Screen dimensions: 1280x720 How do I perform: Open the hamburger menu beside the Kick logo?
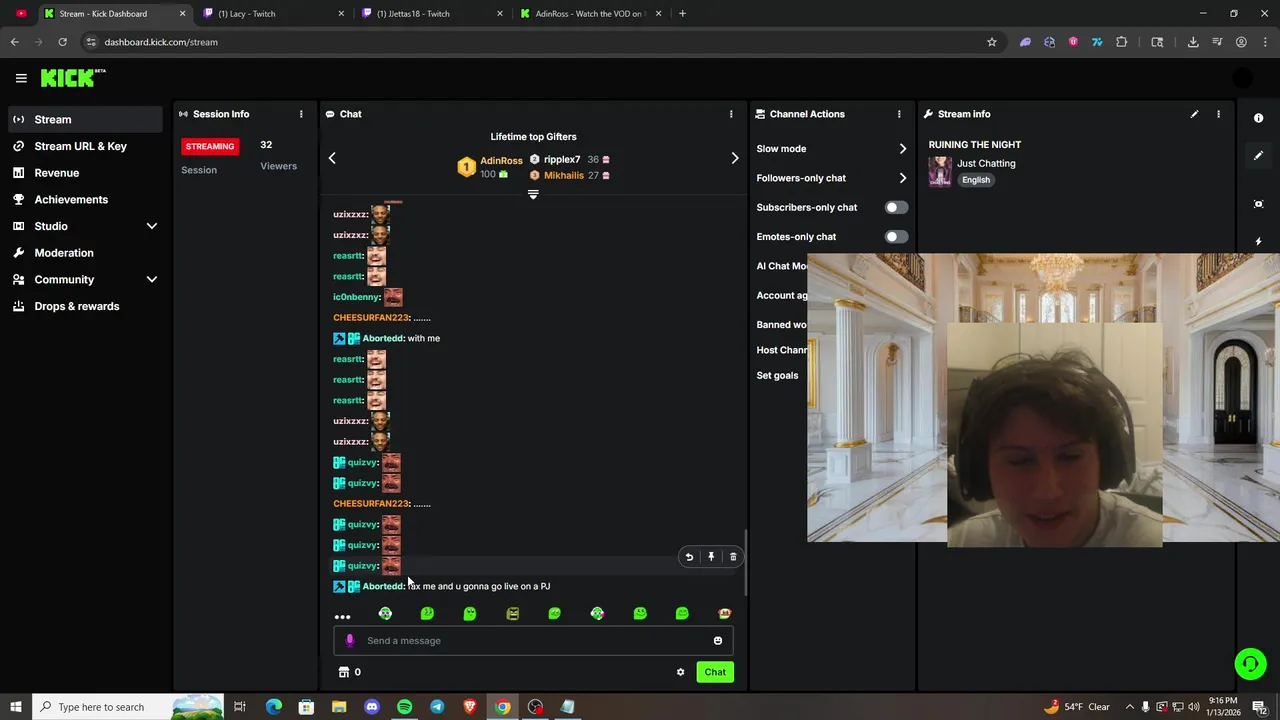[21, 78]
